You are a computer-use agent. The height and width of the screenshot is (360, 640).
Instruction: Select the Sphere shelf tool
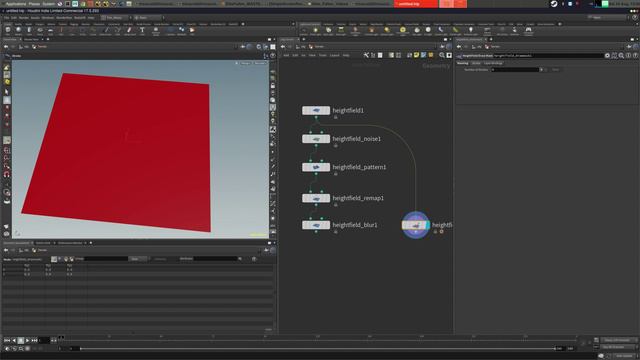click(18, 31)
